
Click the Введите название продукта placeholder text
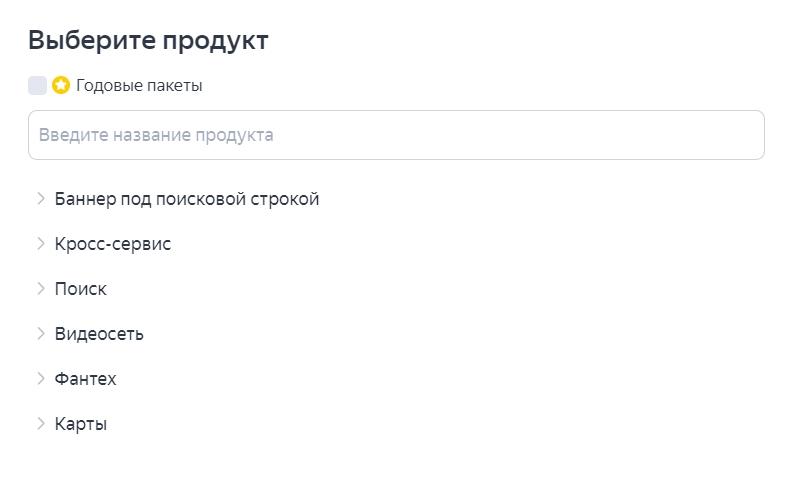[x=156, y=135]
